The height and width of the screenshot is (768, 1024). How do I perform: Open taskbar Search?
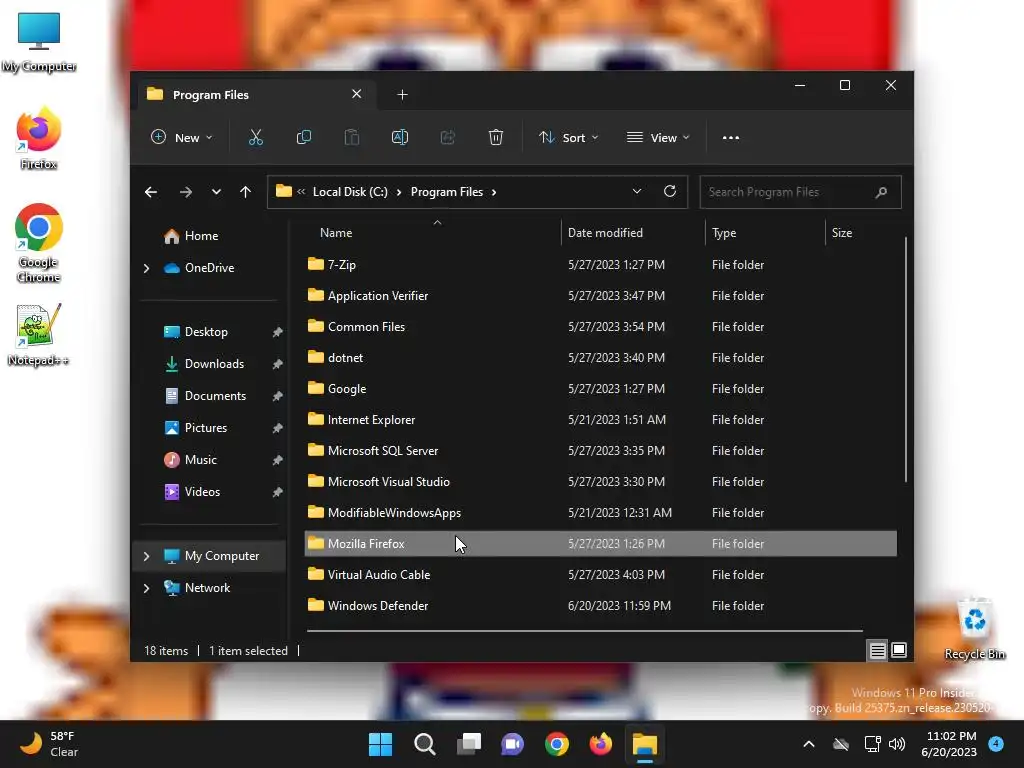[x=424, y=744]
